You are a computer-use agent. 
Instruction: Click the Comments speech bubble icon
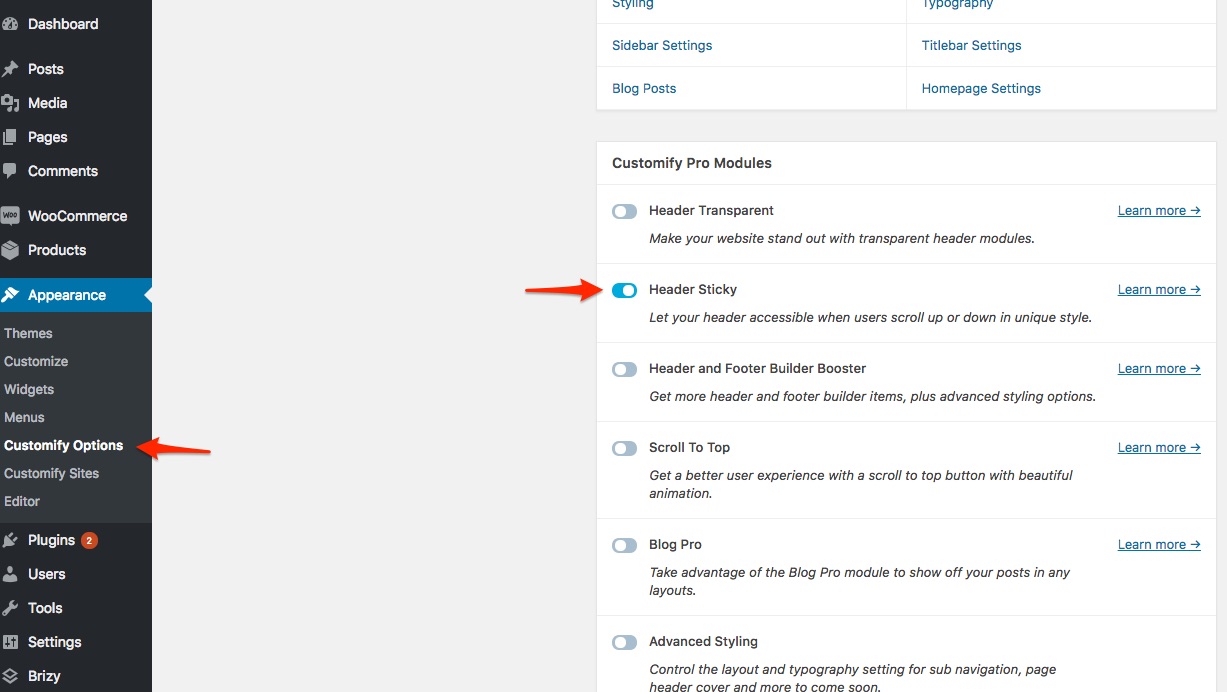point(10,171)
